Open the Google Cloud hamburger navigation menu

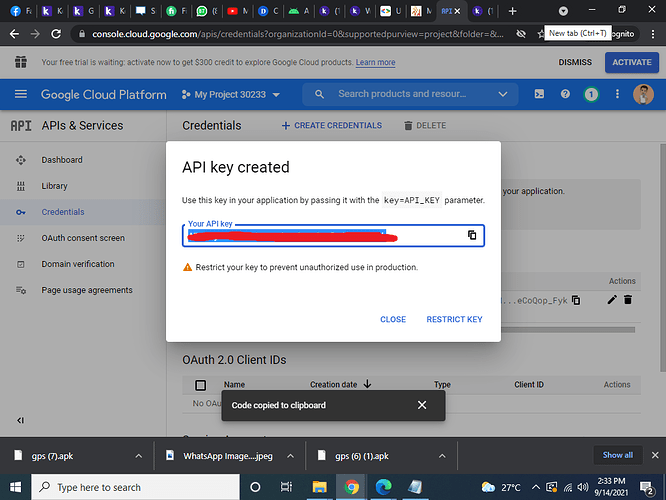click(21, 95)
